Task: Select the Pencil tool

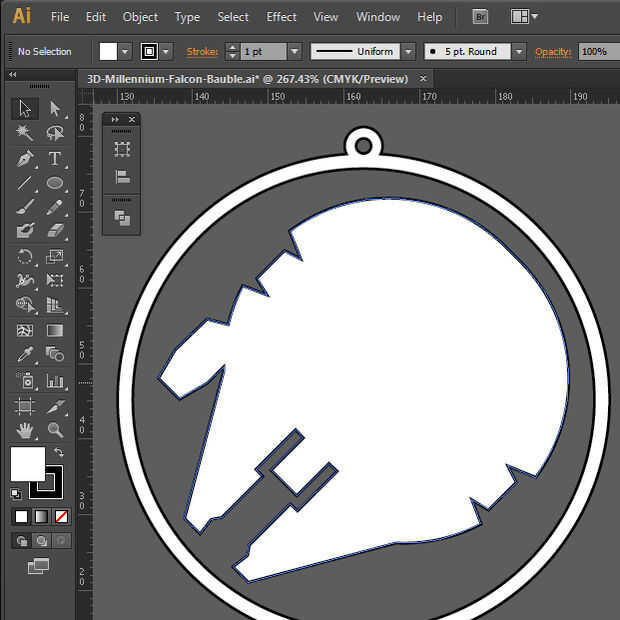Action: point(55,207)
